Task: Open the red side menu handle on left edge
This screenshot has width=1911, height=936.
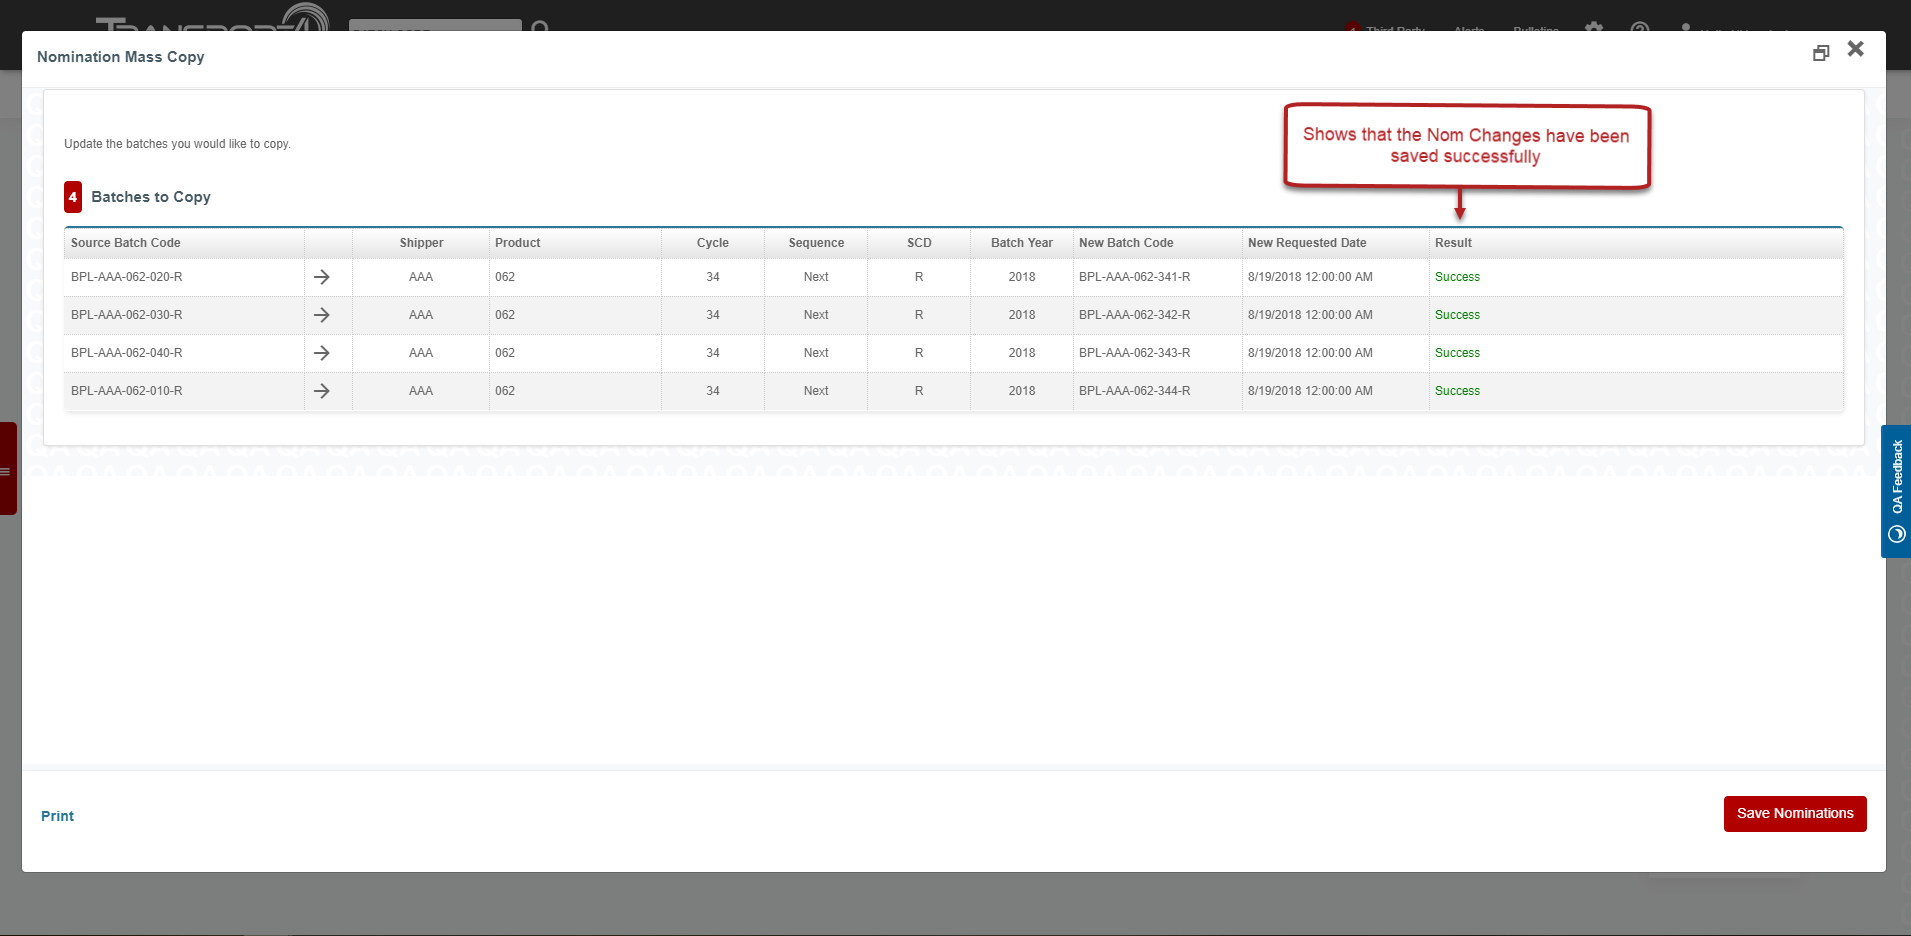Action: pyautogui.click(x=8, y=469)
